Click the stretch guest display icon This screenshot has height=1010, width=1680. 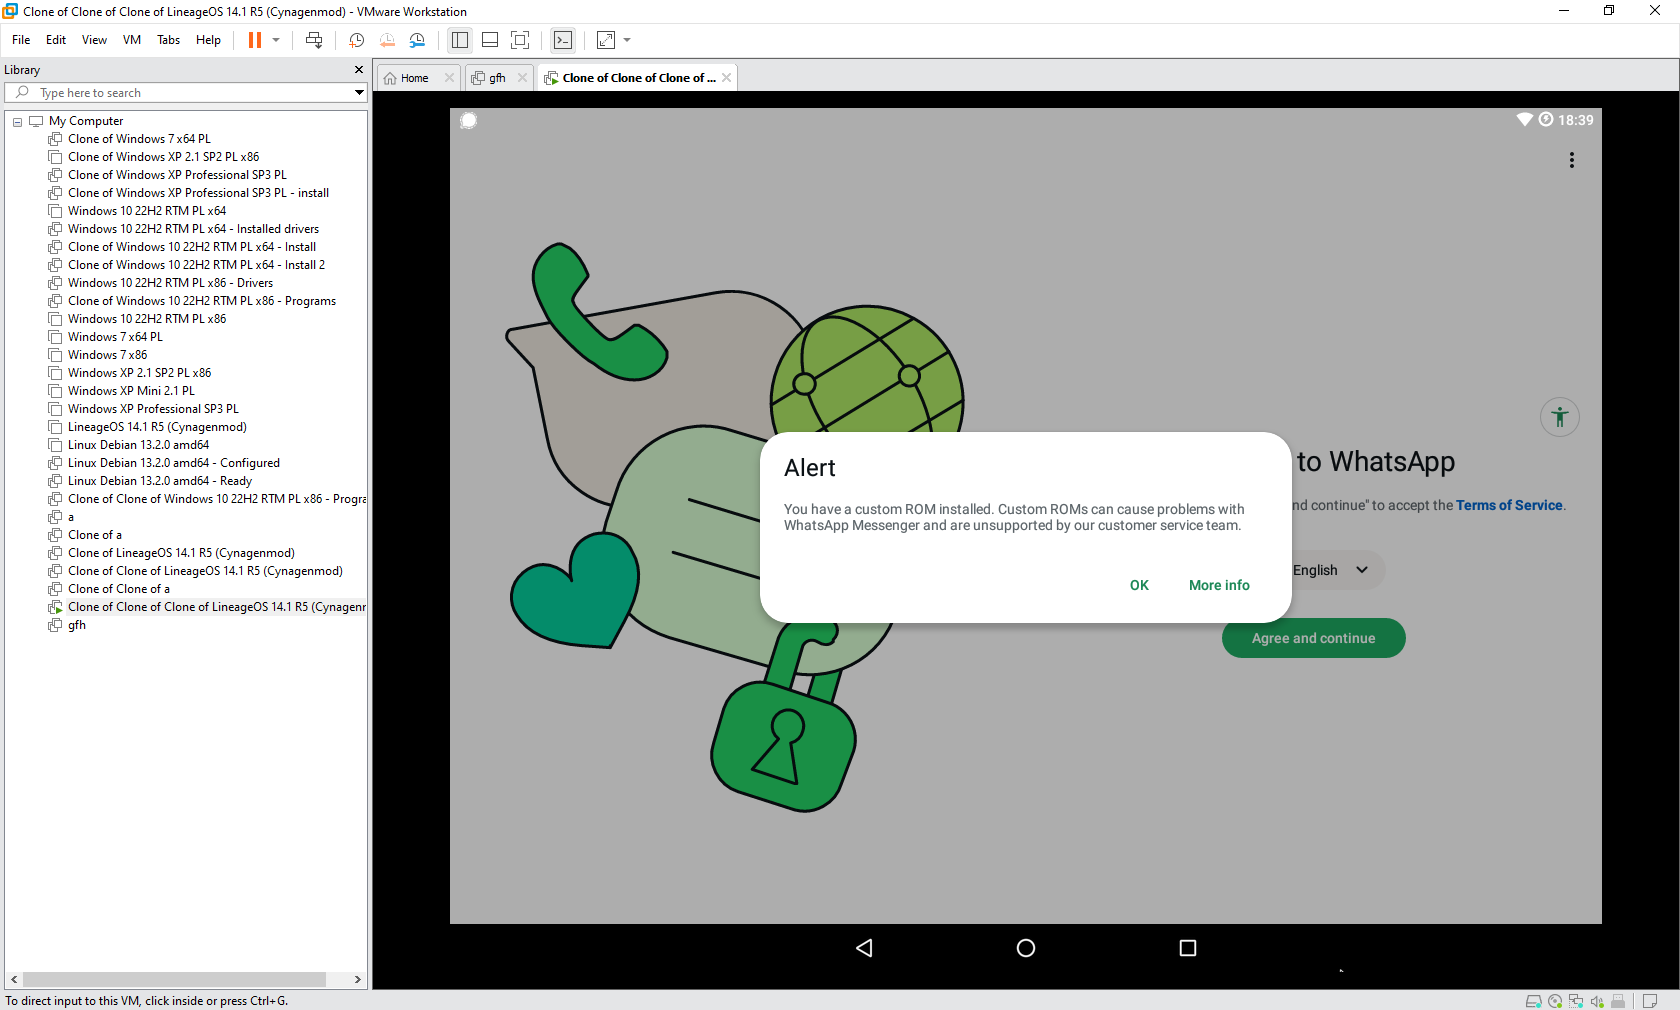(x=606, y=40)
